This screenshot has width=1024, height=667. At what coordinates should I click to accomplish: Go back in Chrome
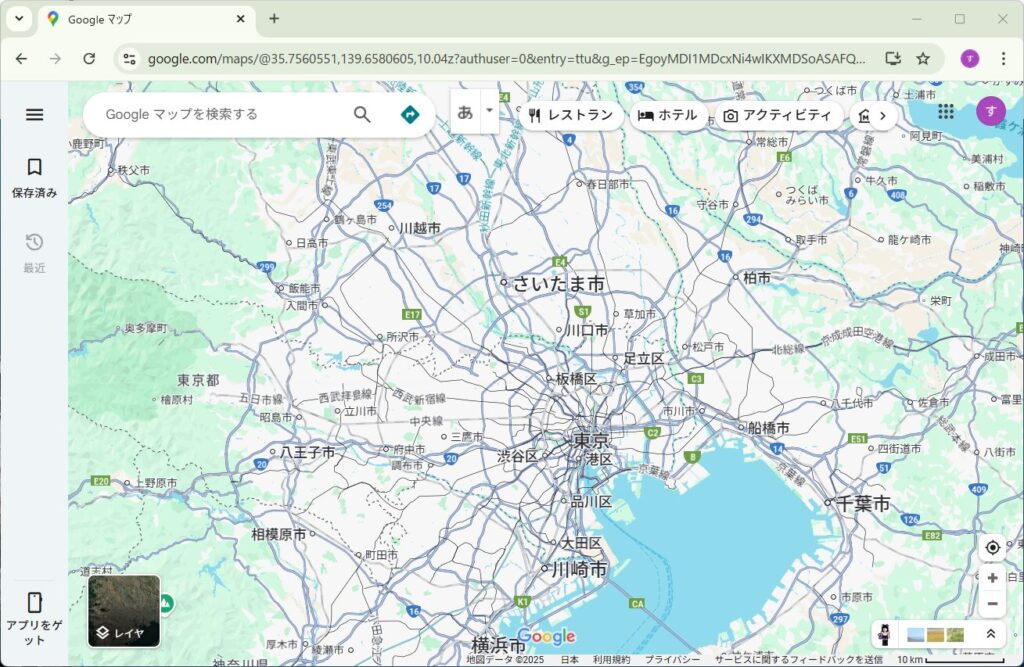[x=22, y=59]
